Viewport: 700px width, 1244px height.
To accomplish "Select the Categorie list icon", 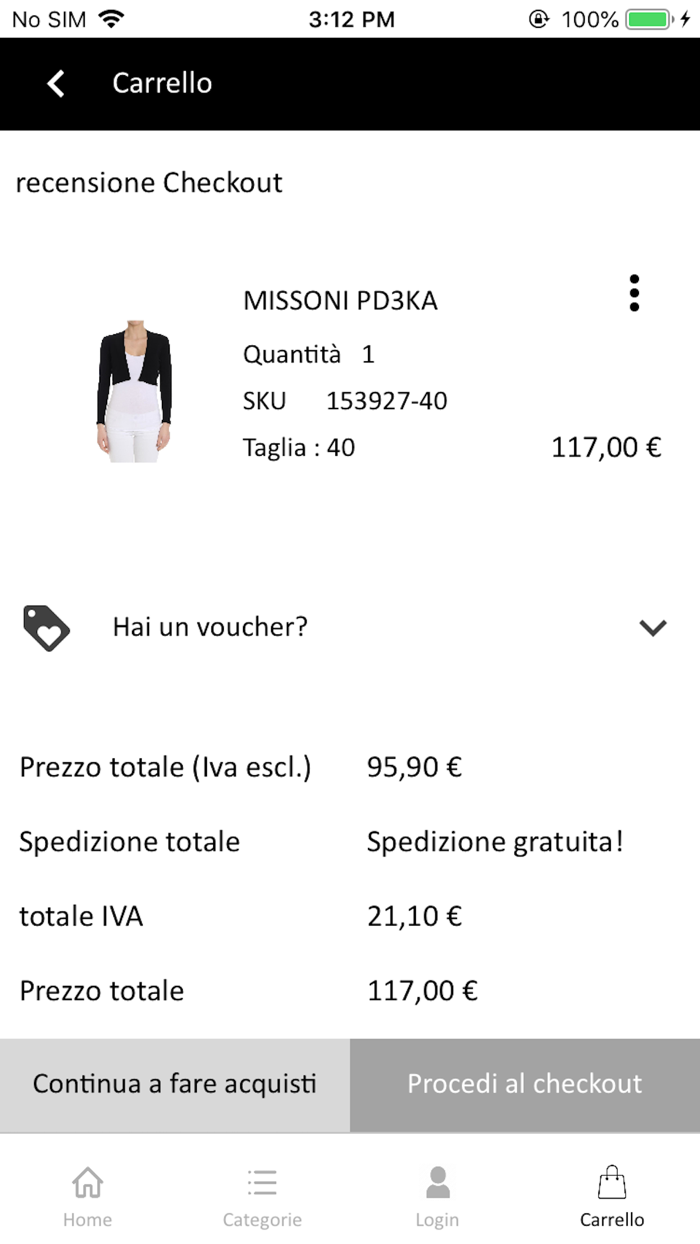I will (262, 1181).
